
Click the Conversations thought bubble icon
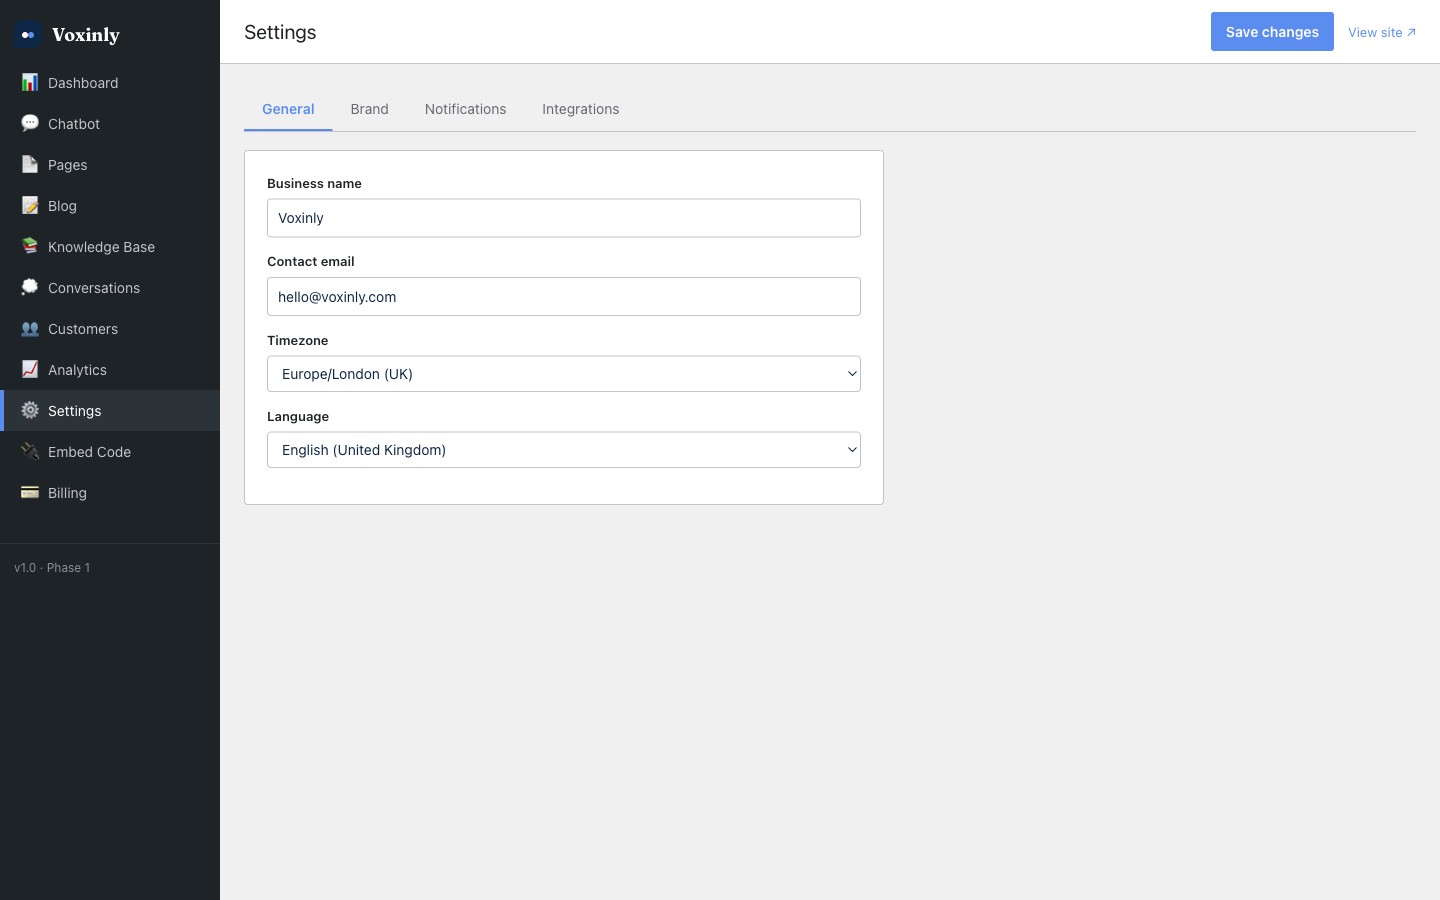[30, 287]
